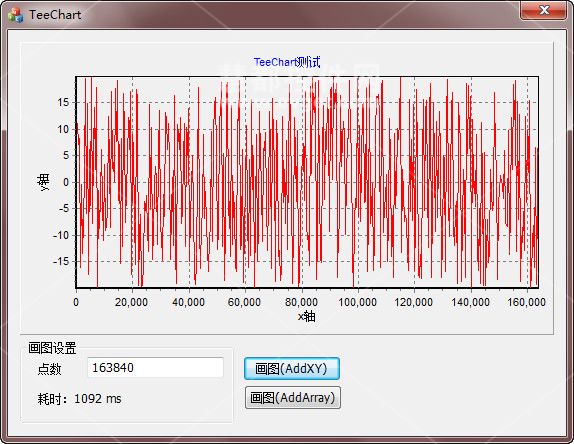Click the 80,000 x-axis label
This screenshot has width=574, height=444.
[301, 302]
